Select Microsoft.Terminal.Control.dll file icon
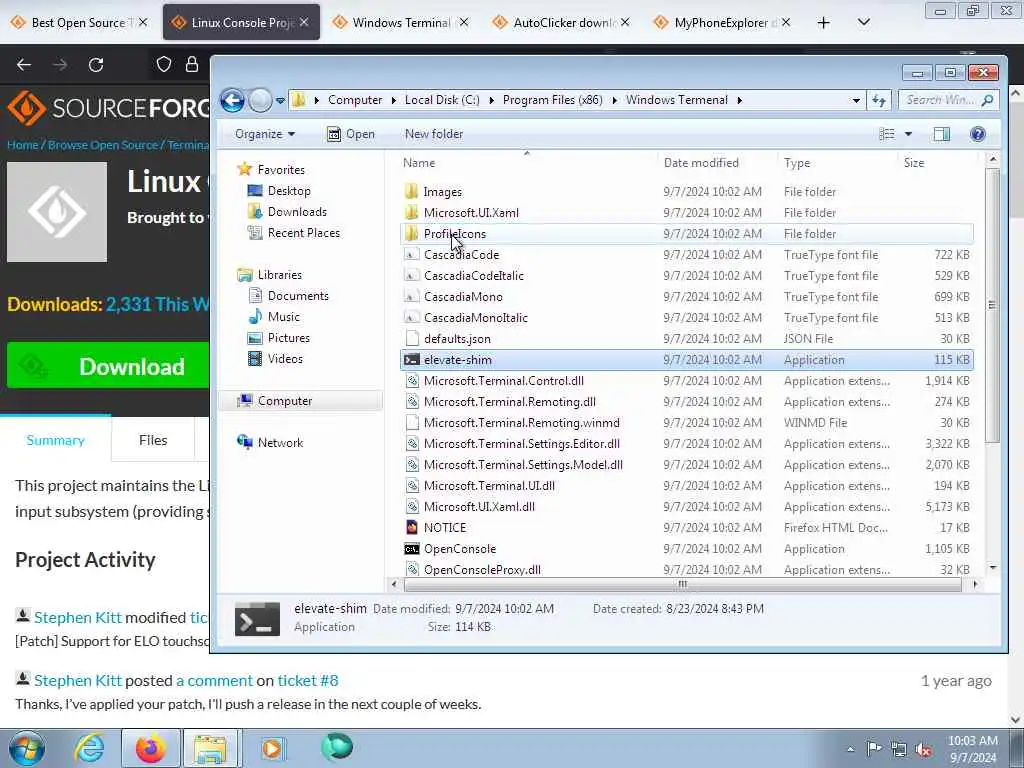The image size is (1024, 768). coord(411,381)
